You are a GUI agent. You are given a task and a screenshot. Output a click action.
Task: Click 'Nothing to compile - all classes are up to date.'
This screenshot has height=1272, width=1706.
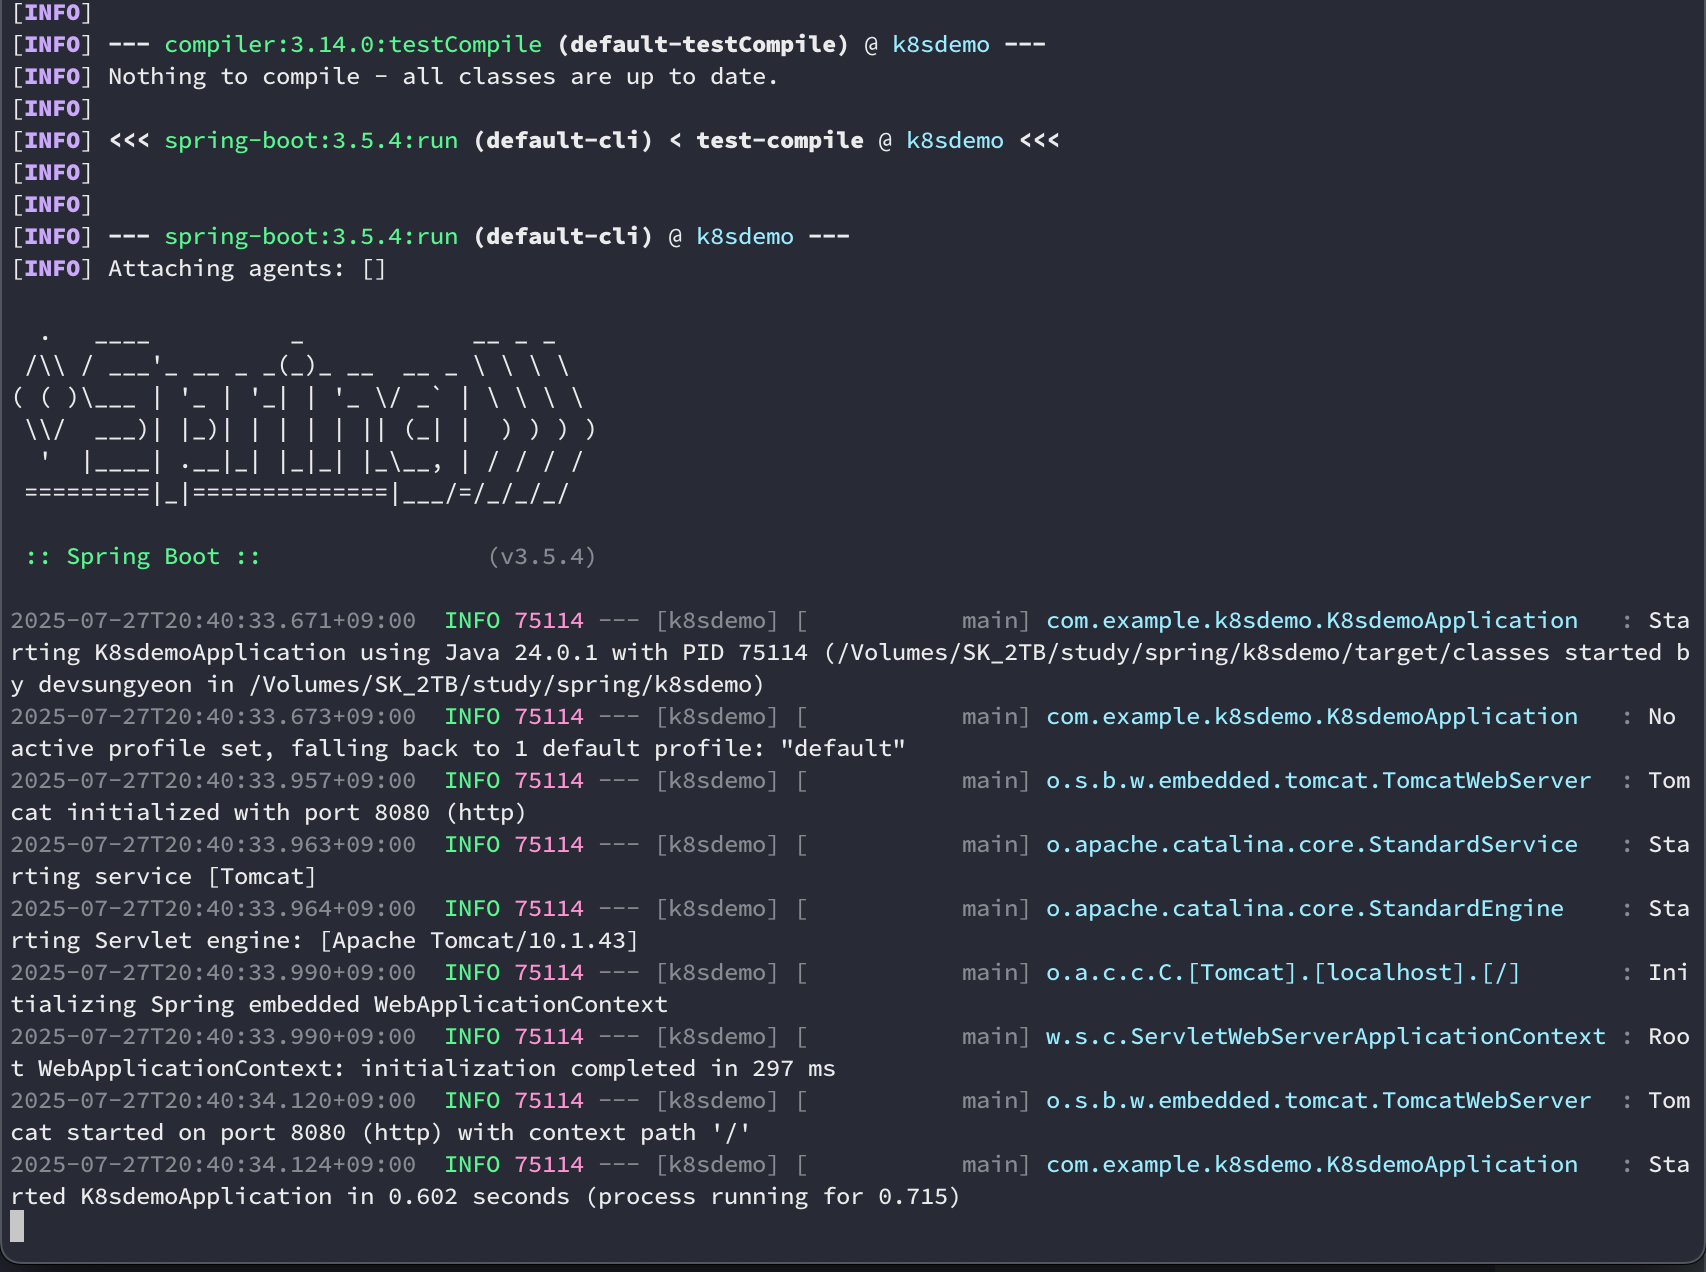pyautogui.click(x=443, y=77)
